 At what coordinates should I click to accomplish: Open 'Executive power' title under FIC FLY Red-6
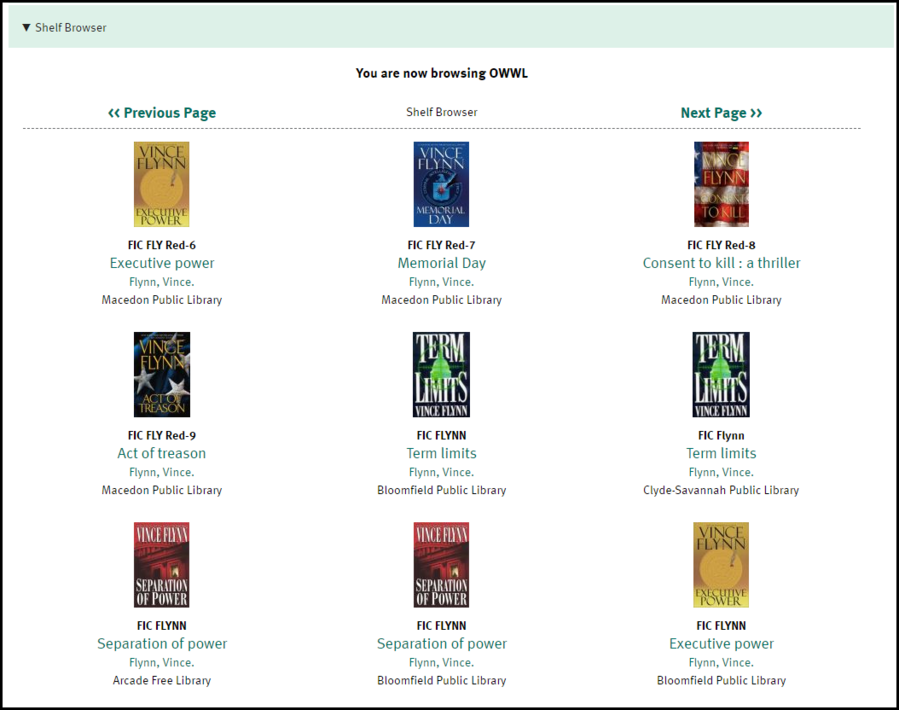coord(162,263)
